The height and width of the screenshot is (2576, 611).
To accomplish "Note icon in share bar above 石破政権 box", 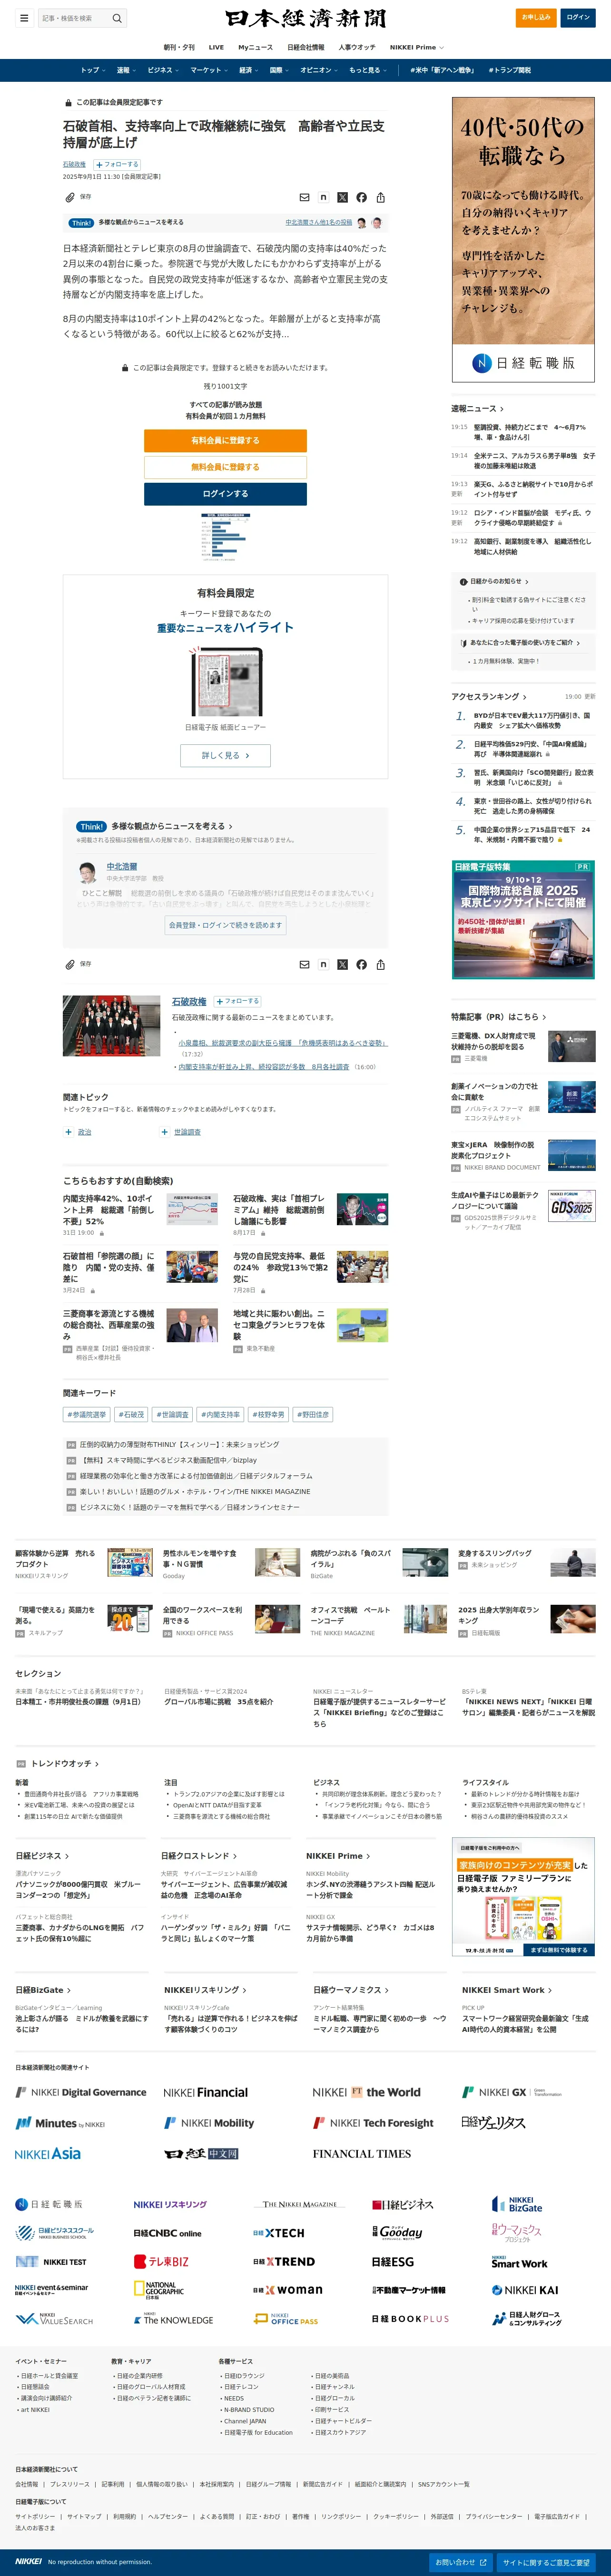I will (323, 965).
